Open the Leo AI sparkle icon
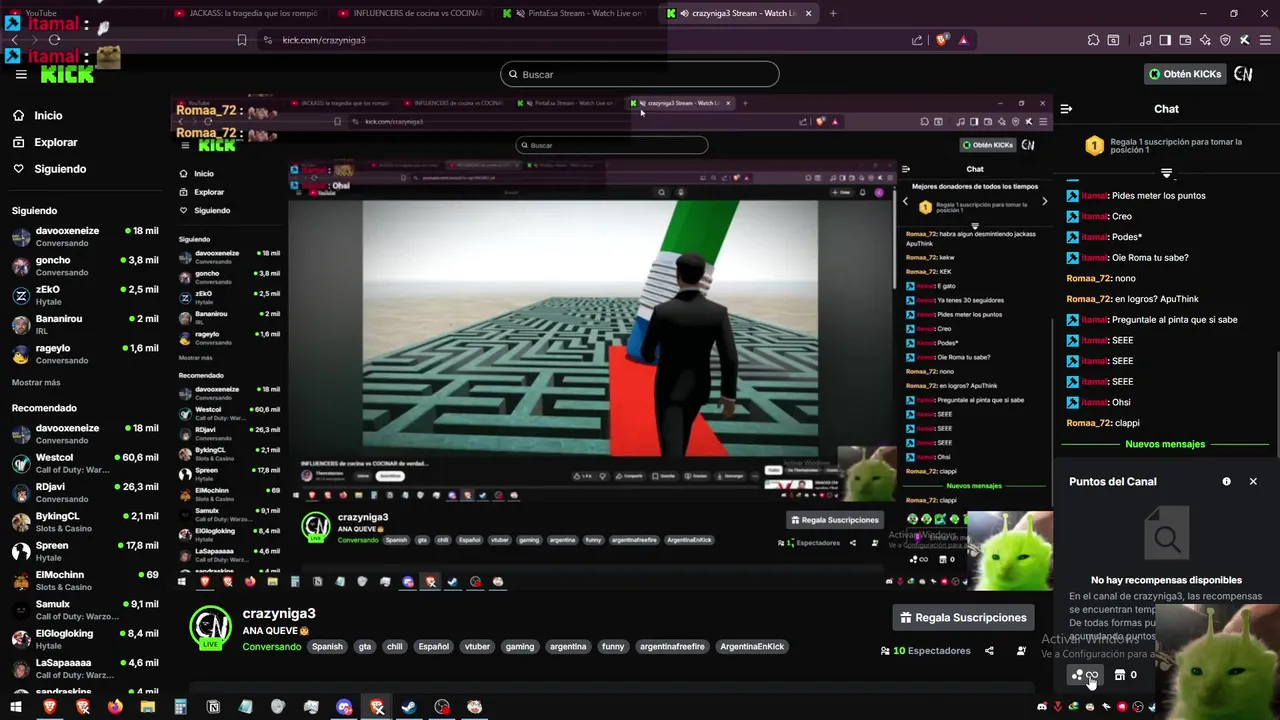 coord(1205,40)
